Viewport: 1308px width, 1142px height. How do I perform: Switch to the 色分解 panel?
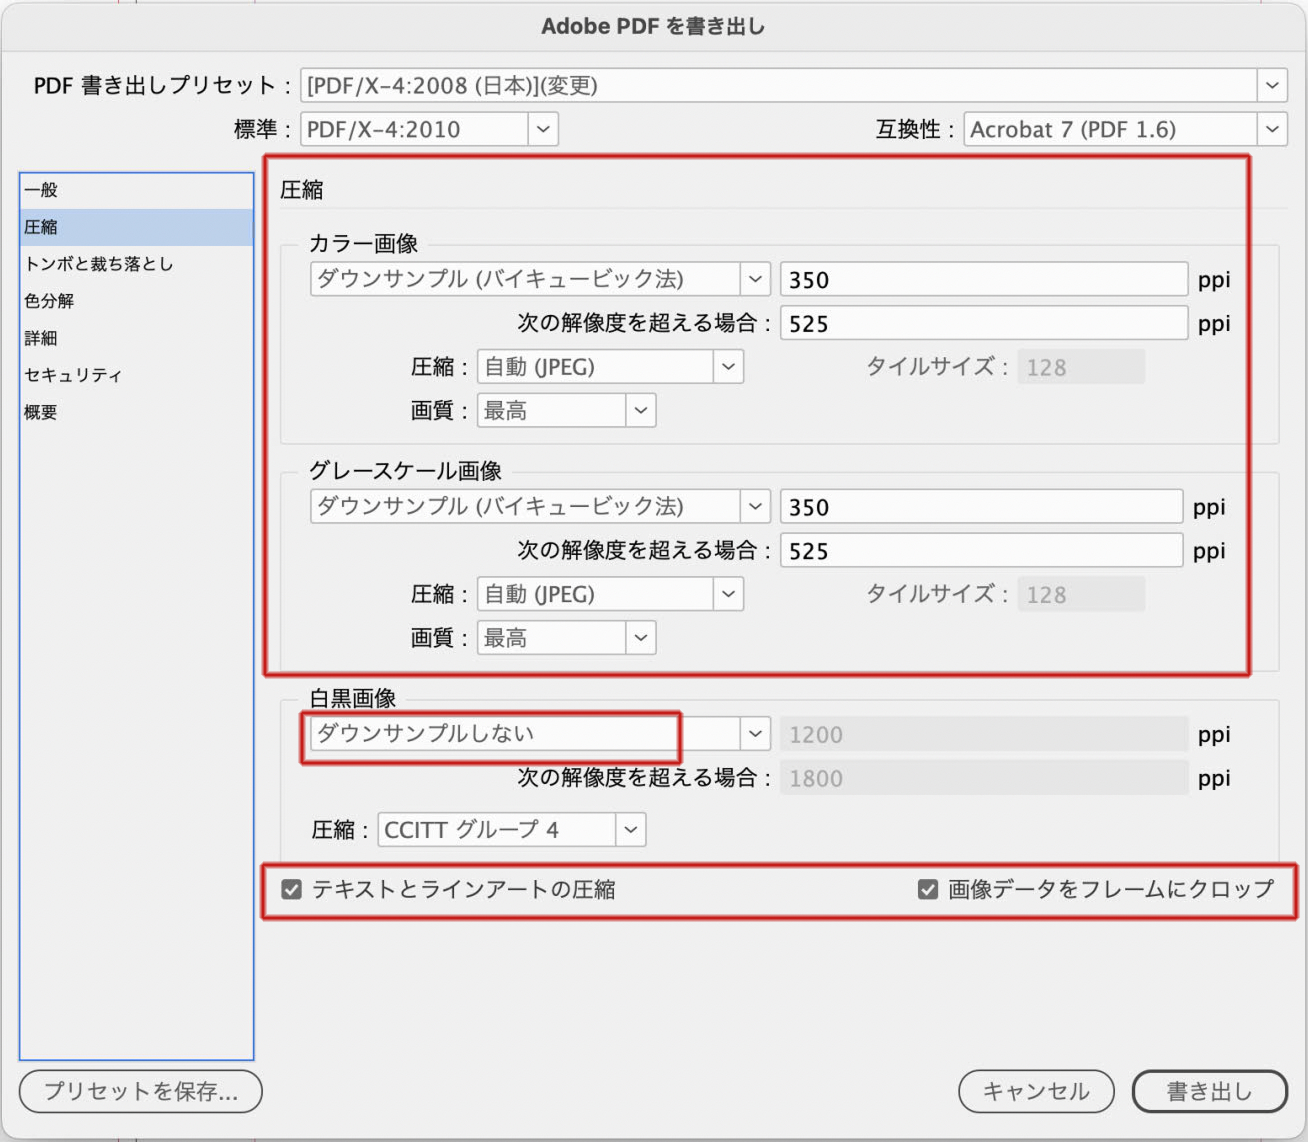[x=50, y=301]
